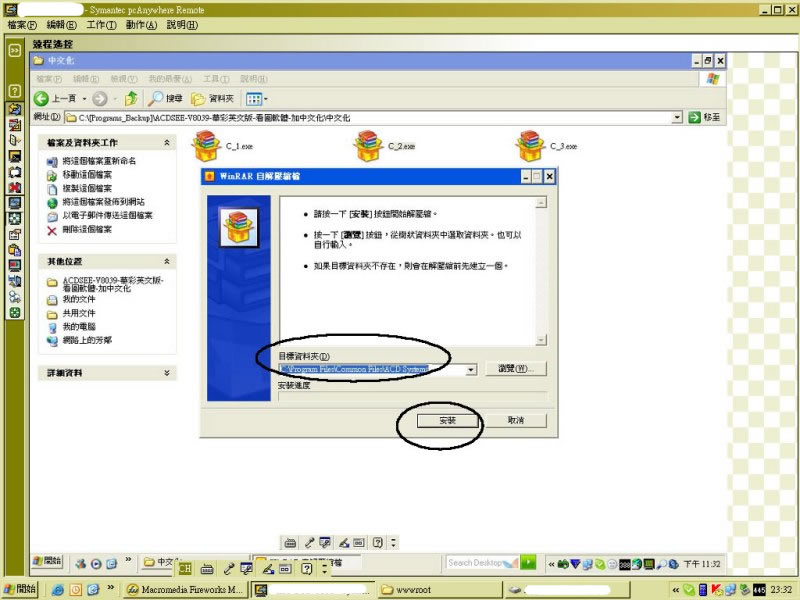Click the 資料夾 folders toolbar icon
This screenshot has height=600, width=800.
tap(199, 98)
